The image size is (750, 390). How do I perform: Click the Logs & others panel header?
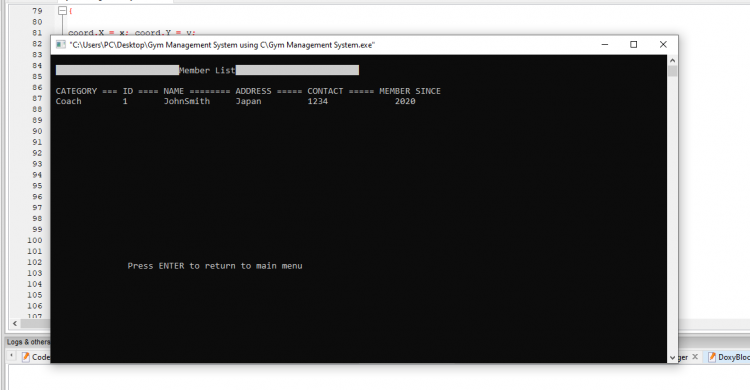[x=28, y=342]
